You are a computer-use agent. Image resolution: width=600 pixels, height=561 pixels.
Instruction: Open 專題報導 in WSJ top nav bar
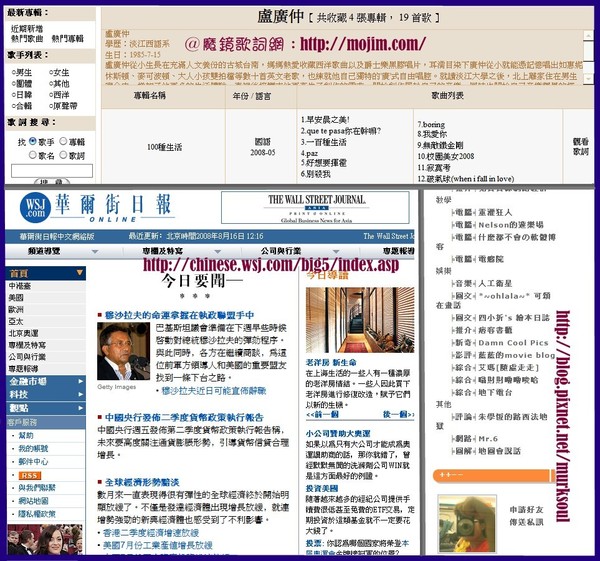tap(398, 251)
